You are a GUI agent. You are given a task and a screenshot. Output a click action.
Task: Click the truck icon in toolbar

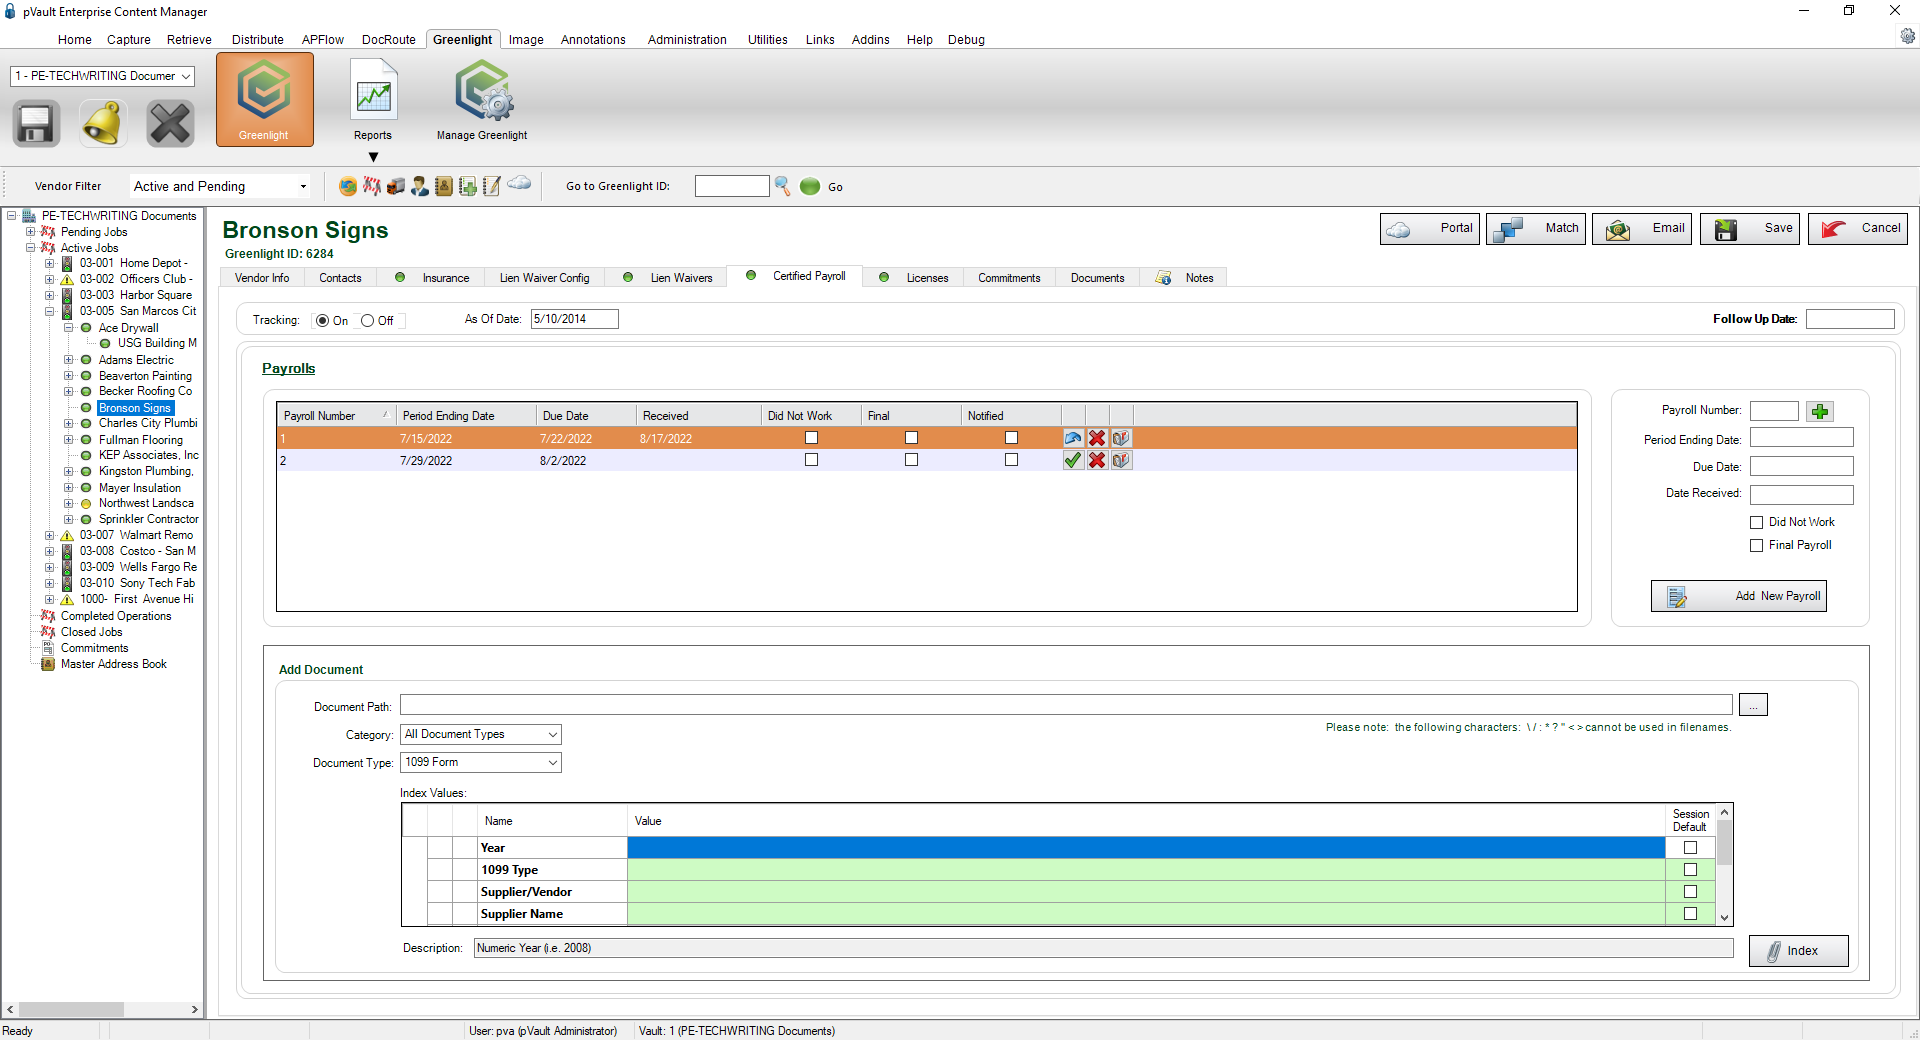(396, 186)
